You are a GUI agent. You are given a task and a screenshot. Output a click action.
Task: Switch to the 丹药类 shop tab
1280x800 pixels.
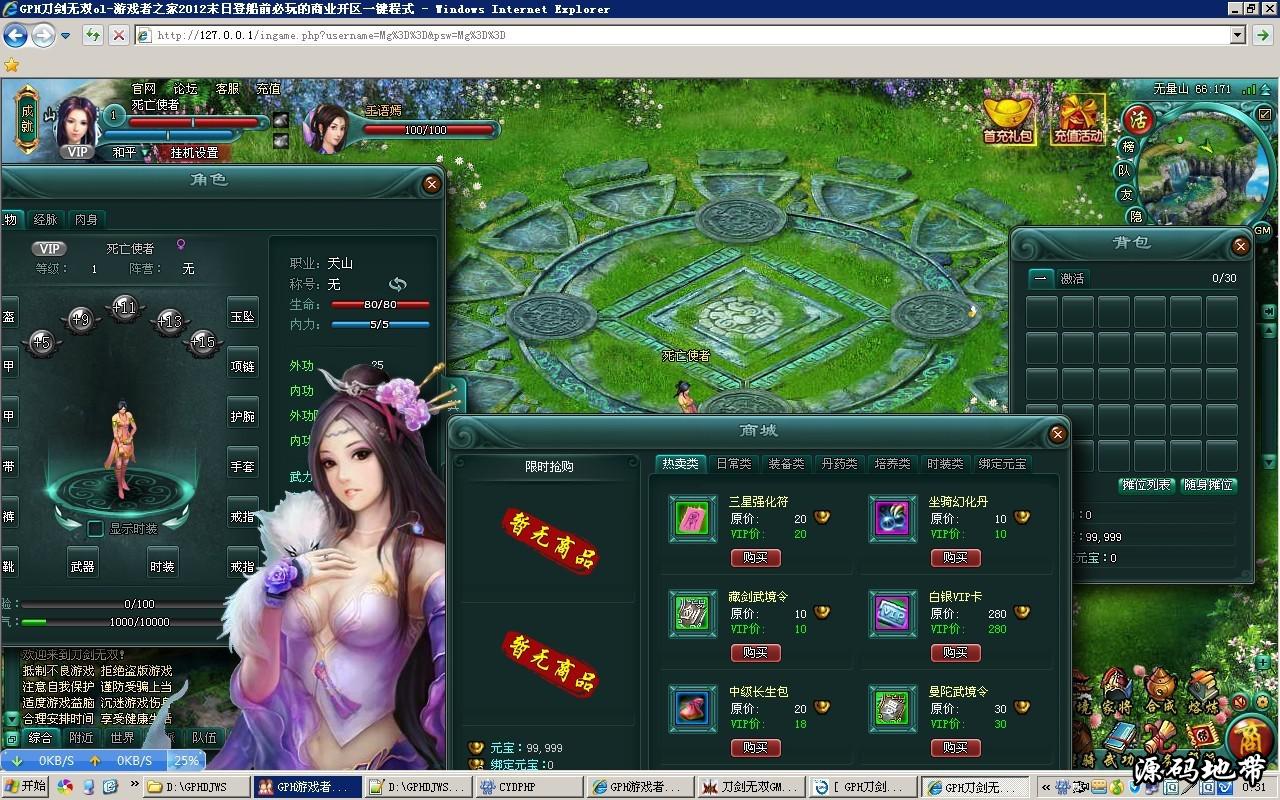pos(839,464)
